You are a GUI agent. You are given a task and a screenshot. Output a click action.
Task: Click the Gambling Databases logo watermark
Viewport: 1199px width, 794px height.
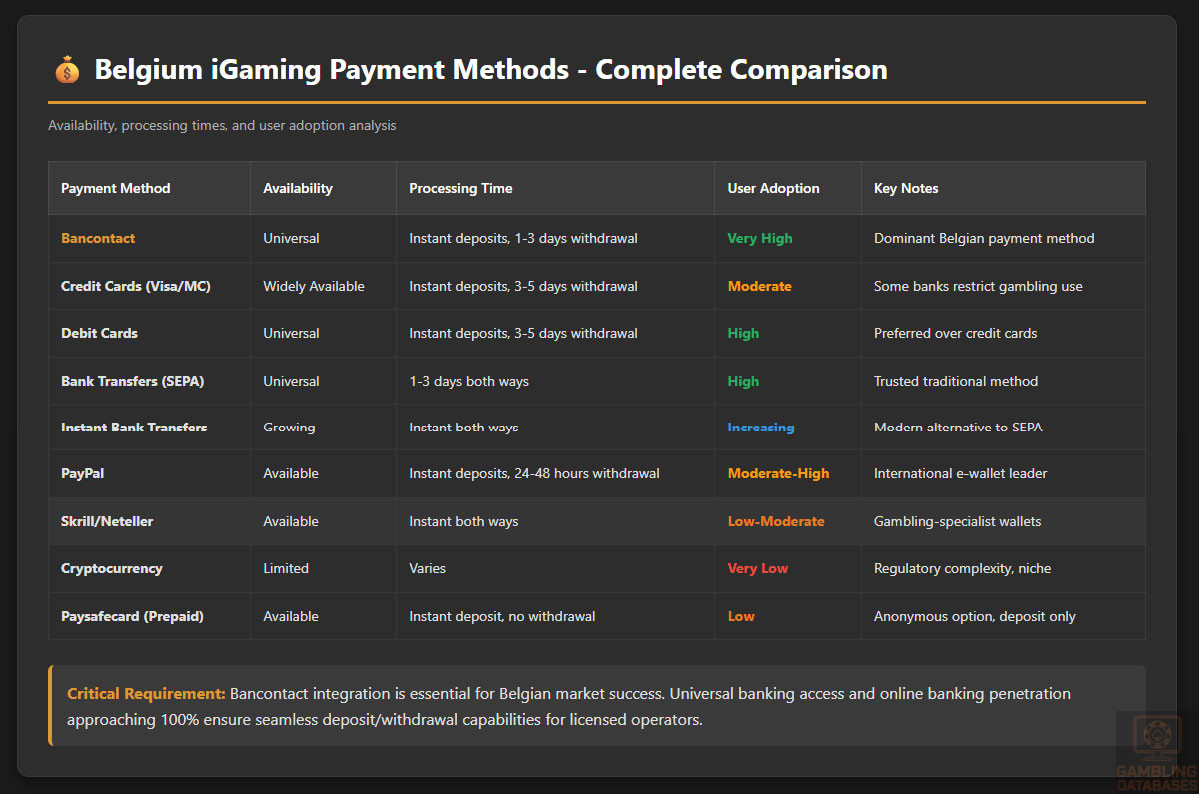(1156, 751)
